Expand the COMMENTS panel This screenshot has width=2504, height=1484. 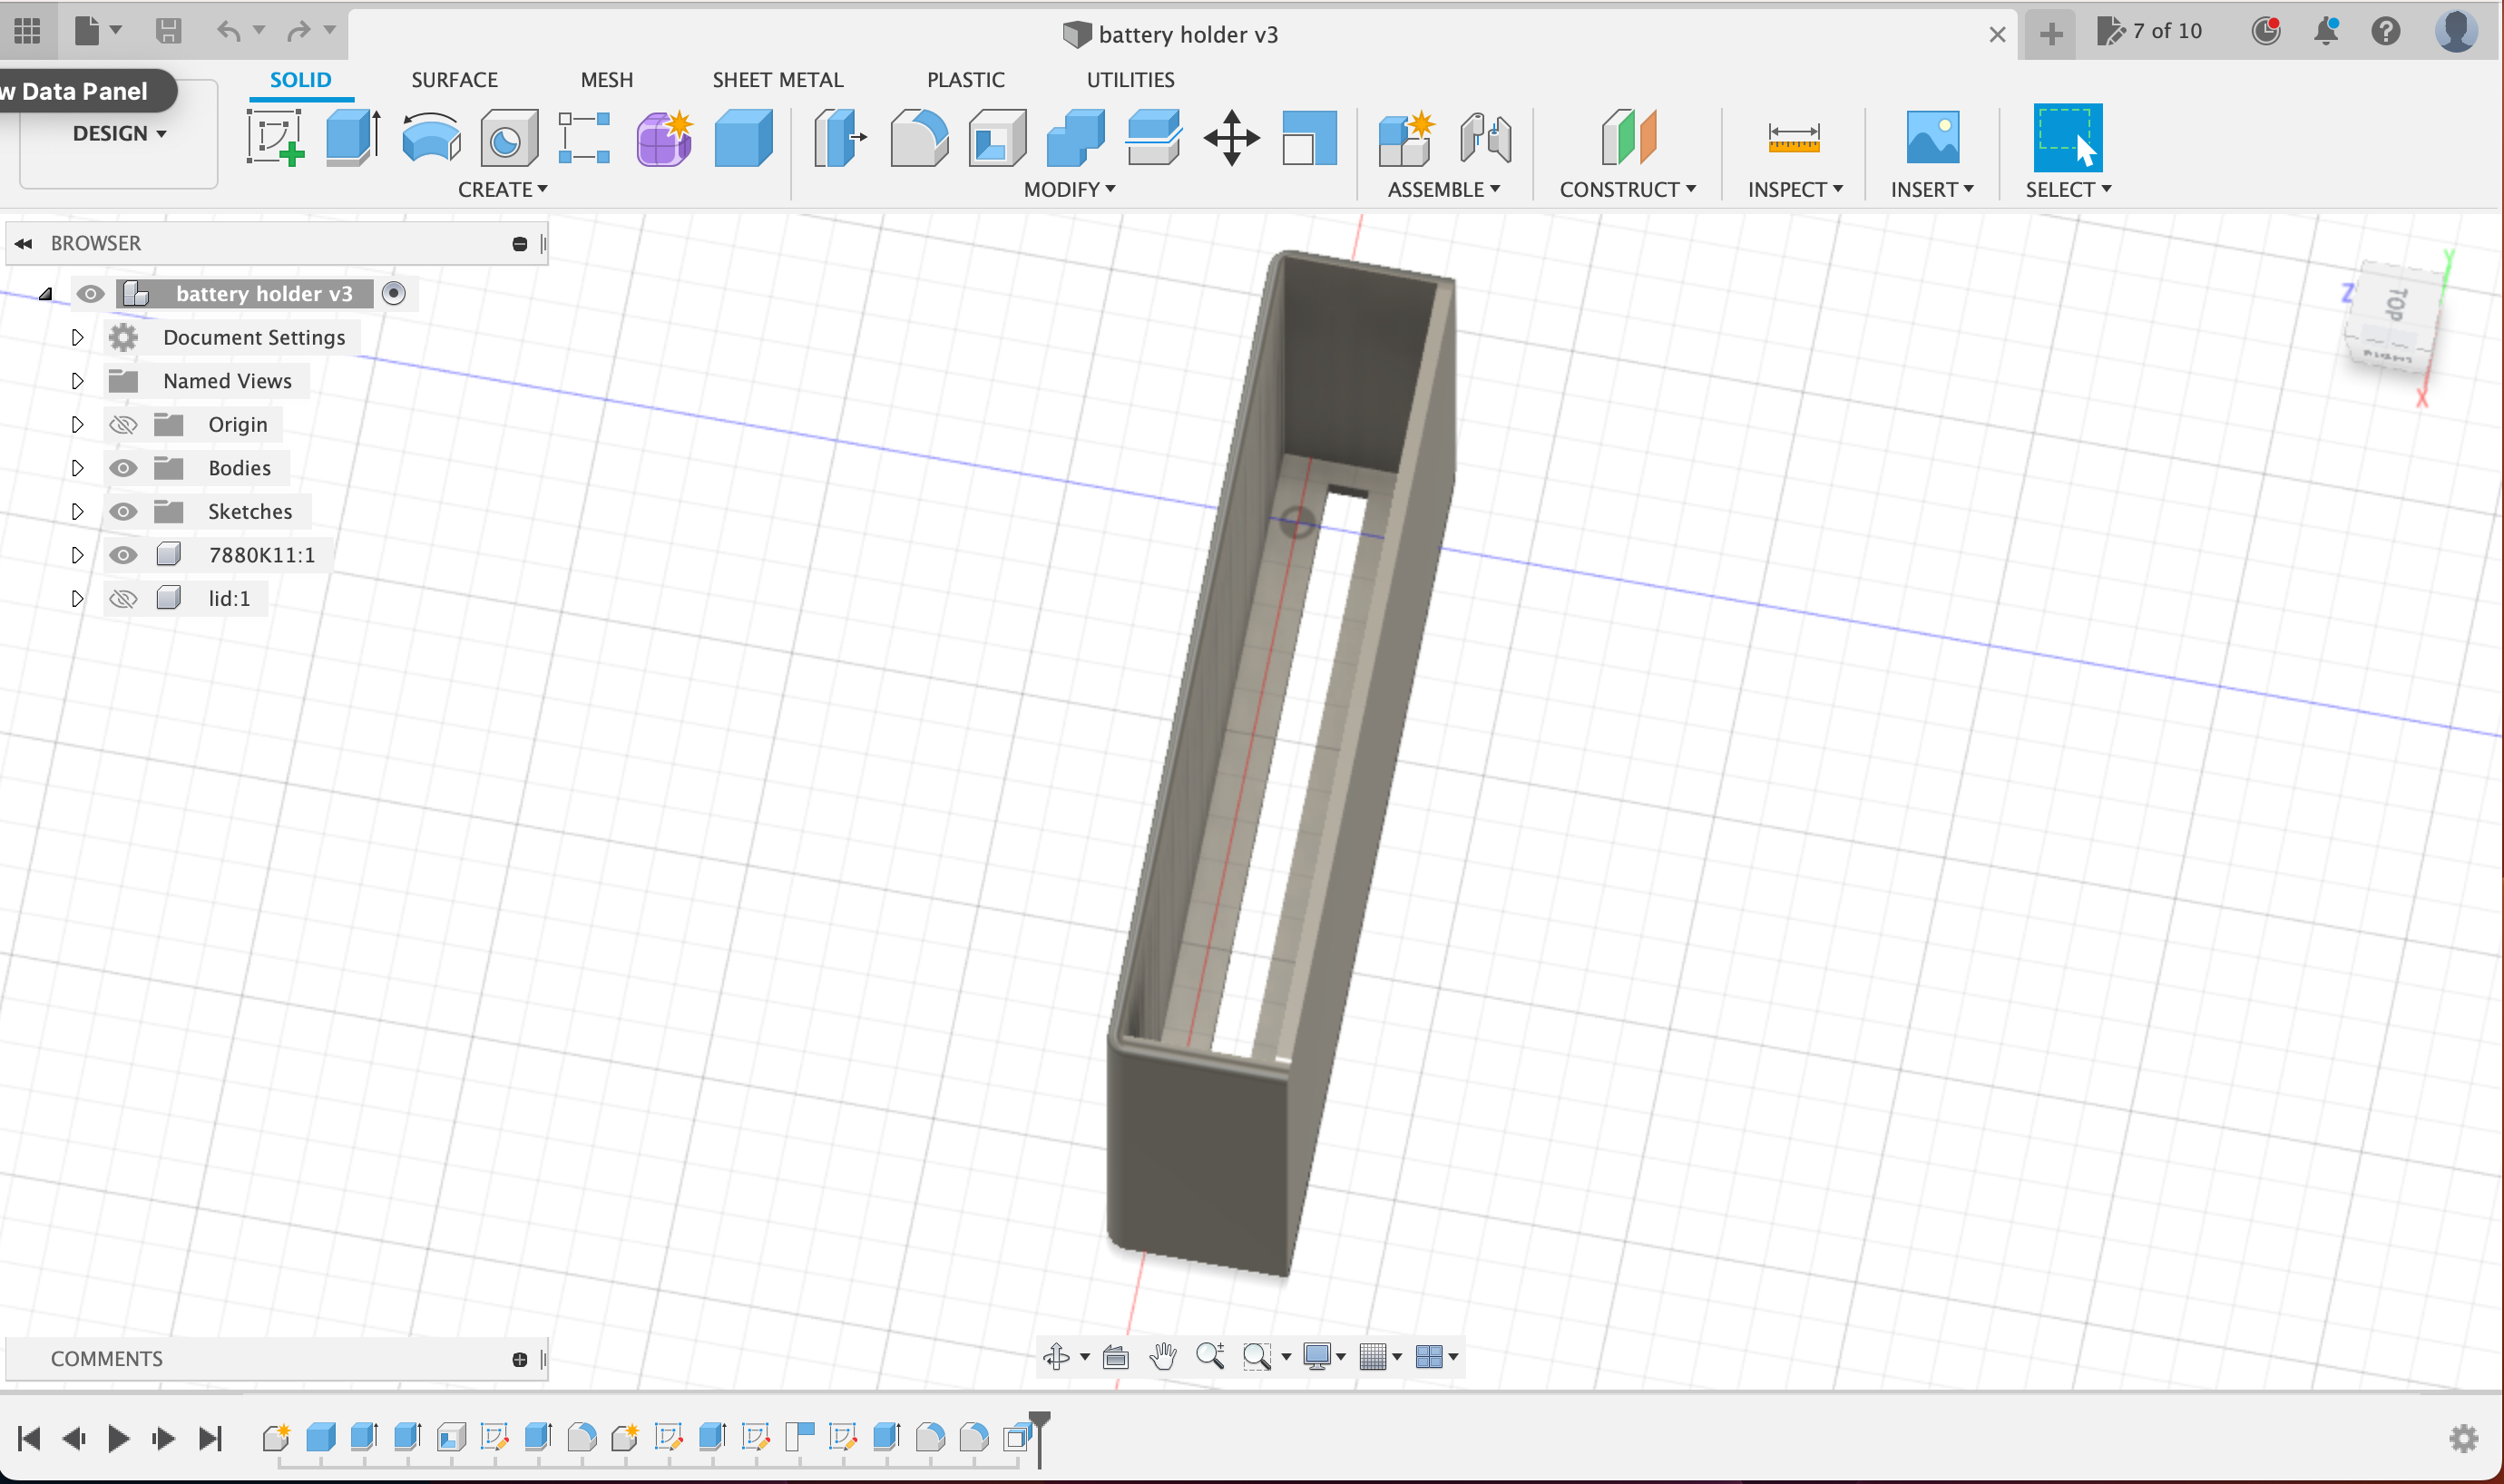pyautogui.click(x=519, y=1358)
